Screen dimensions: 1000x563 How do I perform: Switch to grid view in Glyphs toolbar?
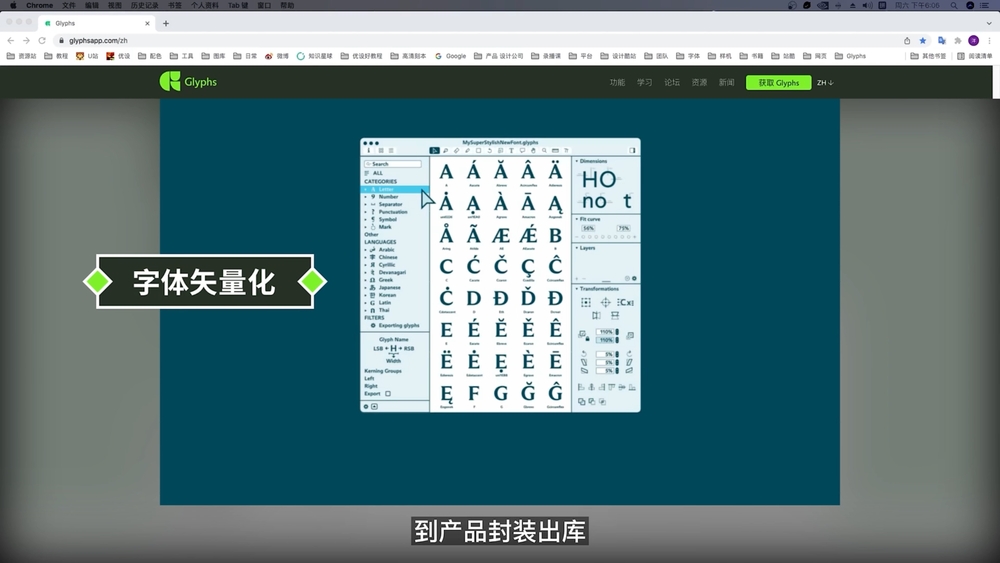[381, 150]
